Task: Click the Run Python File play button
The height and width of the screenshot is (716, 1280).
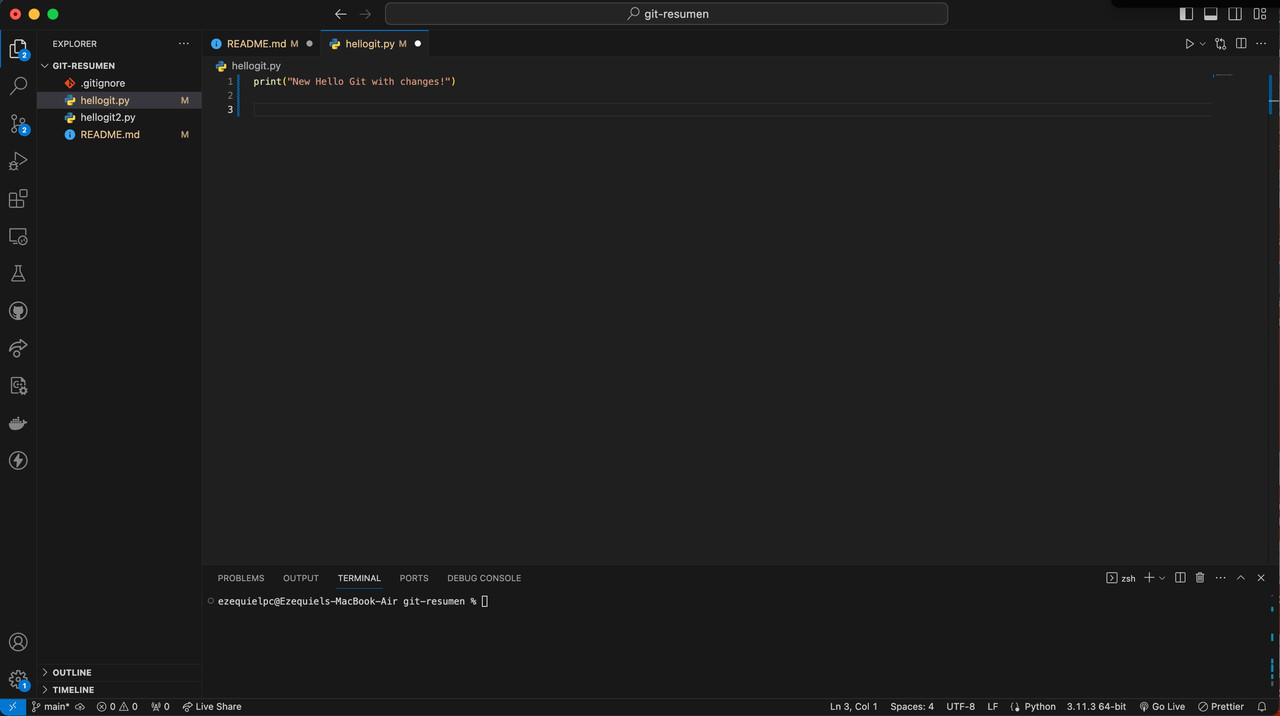Action: click(1189, 44)
